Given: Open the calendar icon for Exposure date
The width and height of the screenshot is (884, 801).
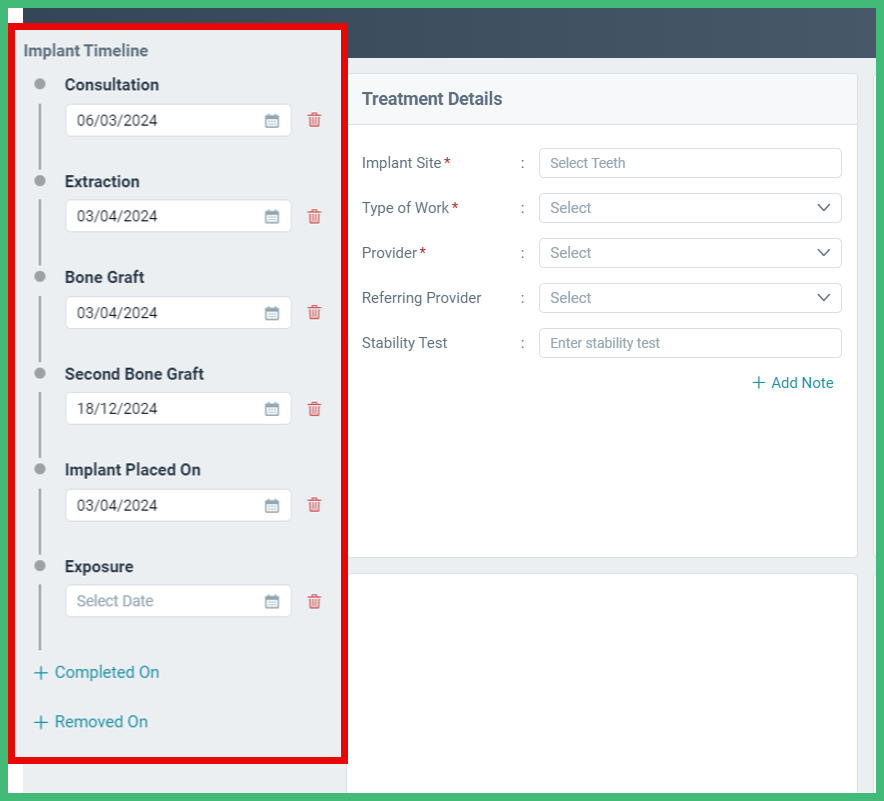Looking at the screenshot, I should point(272,601).
